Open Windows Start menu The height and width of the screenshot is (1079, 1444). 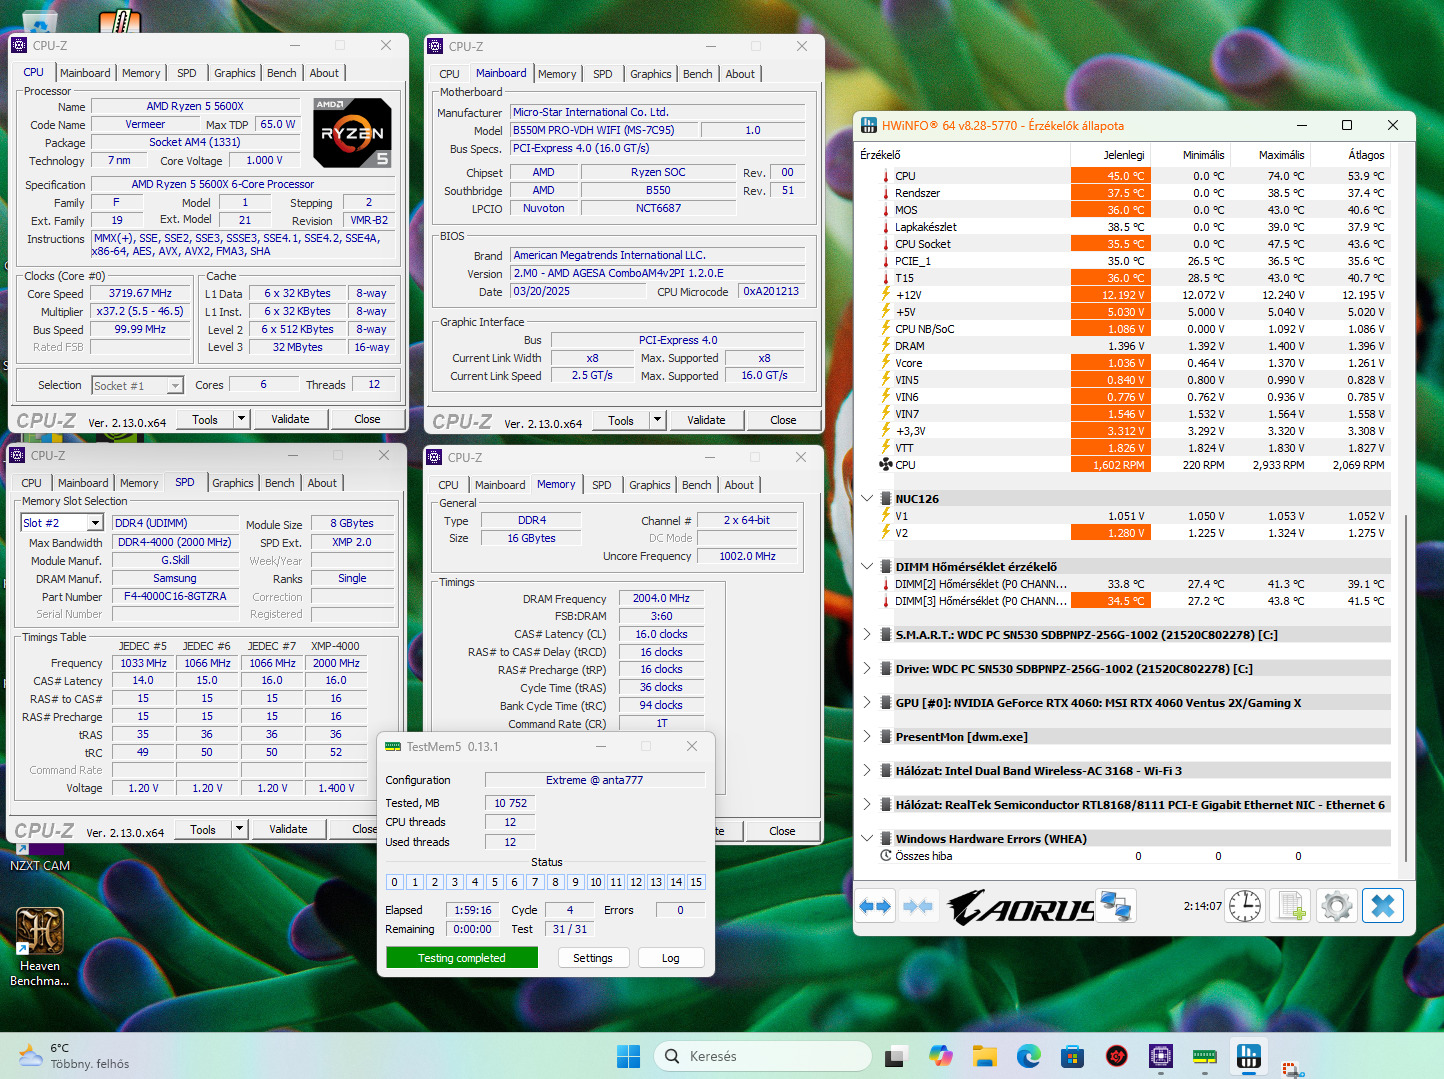[628, 1056]
